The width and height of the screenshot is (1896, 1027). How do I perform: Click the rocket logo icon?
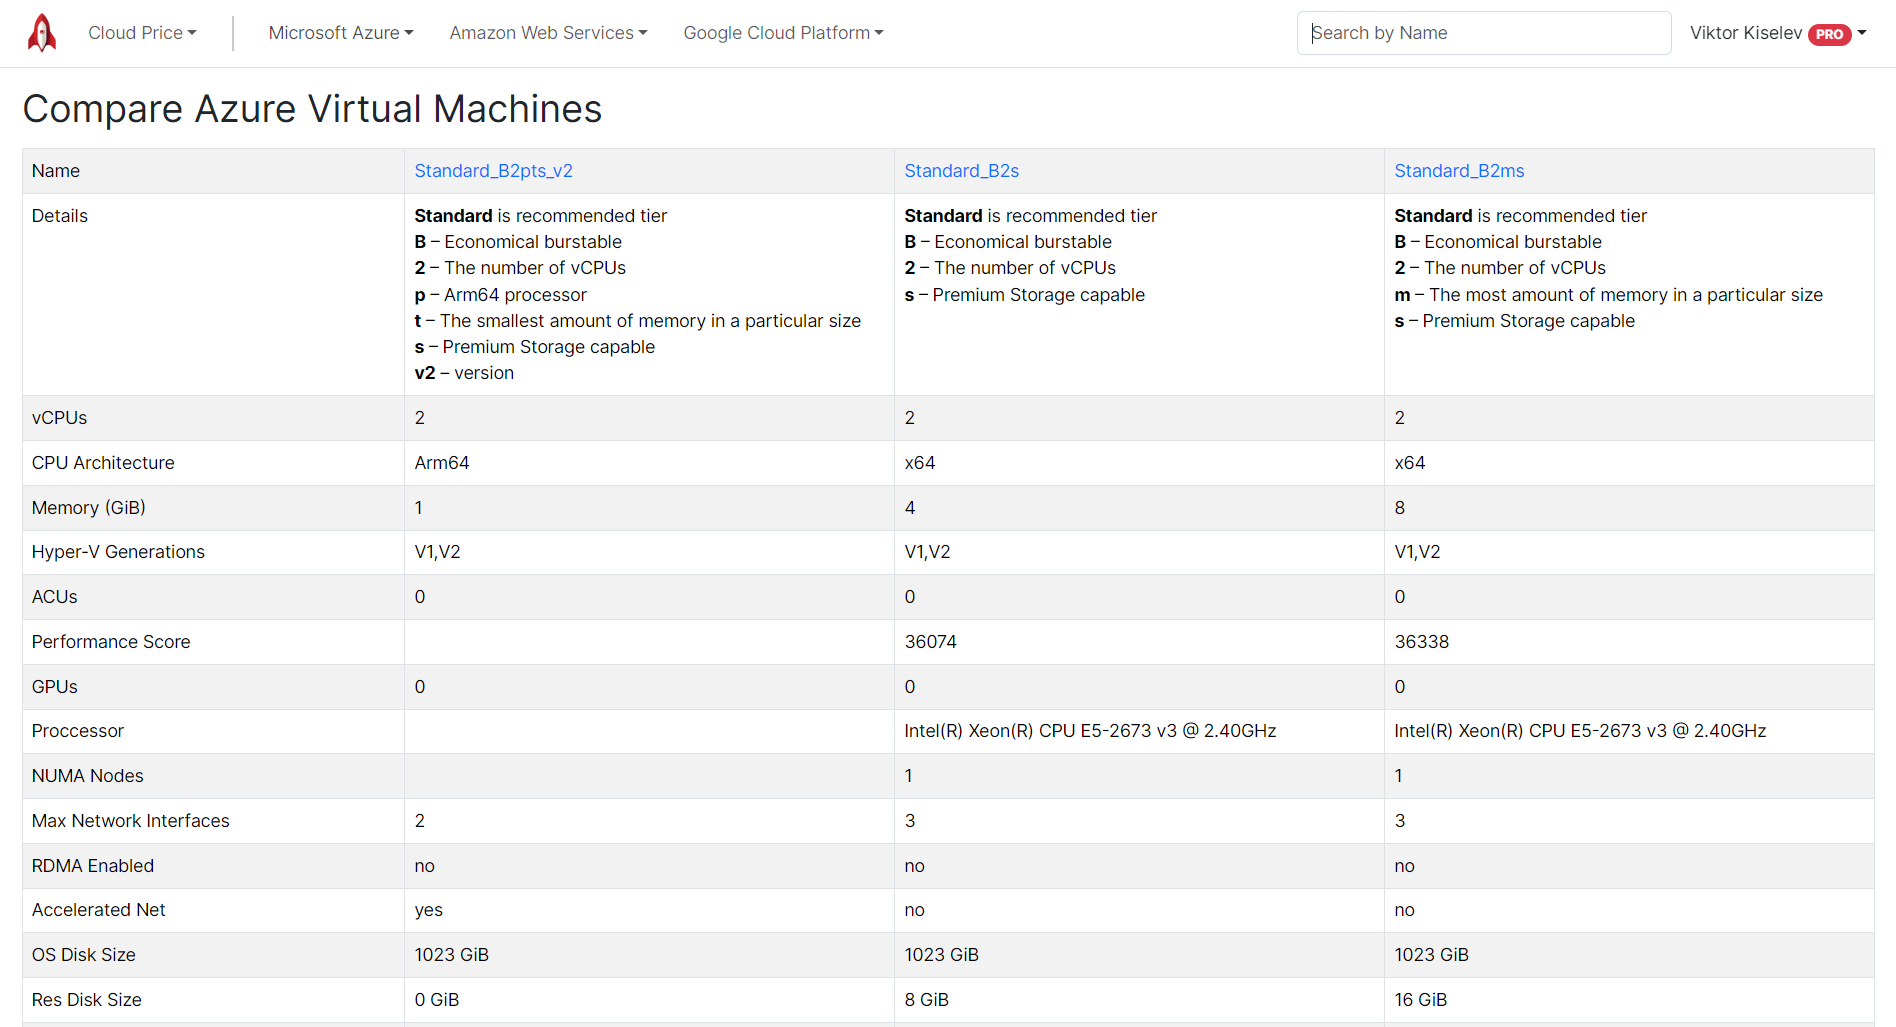click(42, 33)
